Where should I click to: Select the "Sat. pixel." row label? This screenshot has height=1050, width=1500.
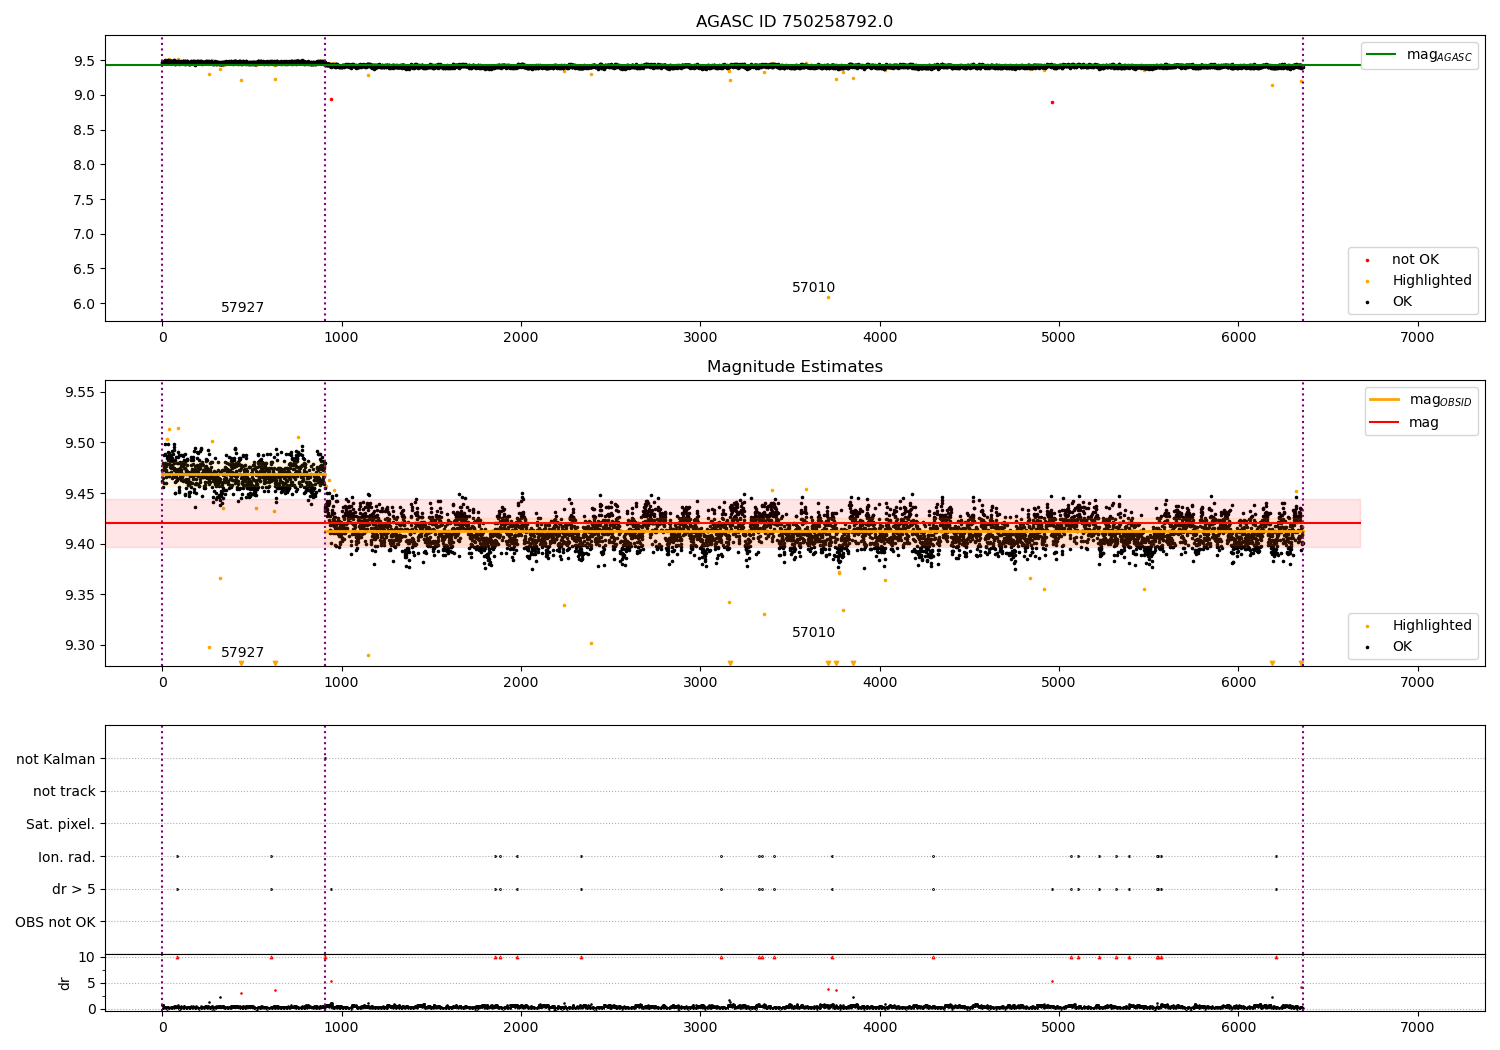pyautogui.click(x=61, y=824)
